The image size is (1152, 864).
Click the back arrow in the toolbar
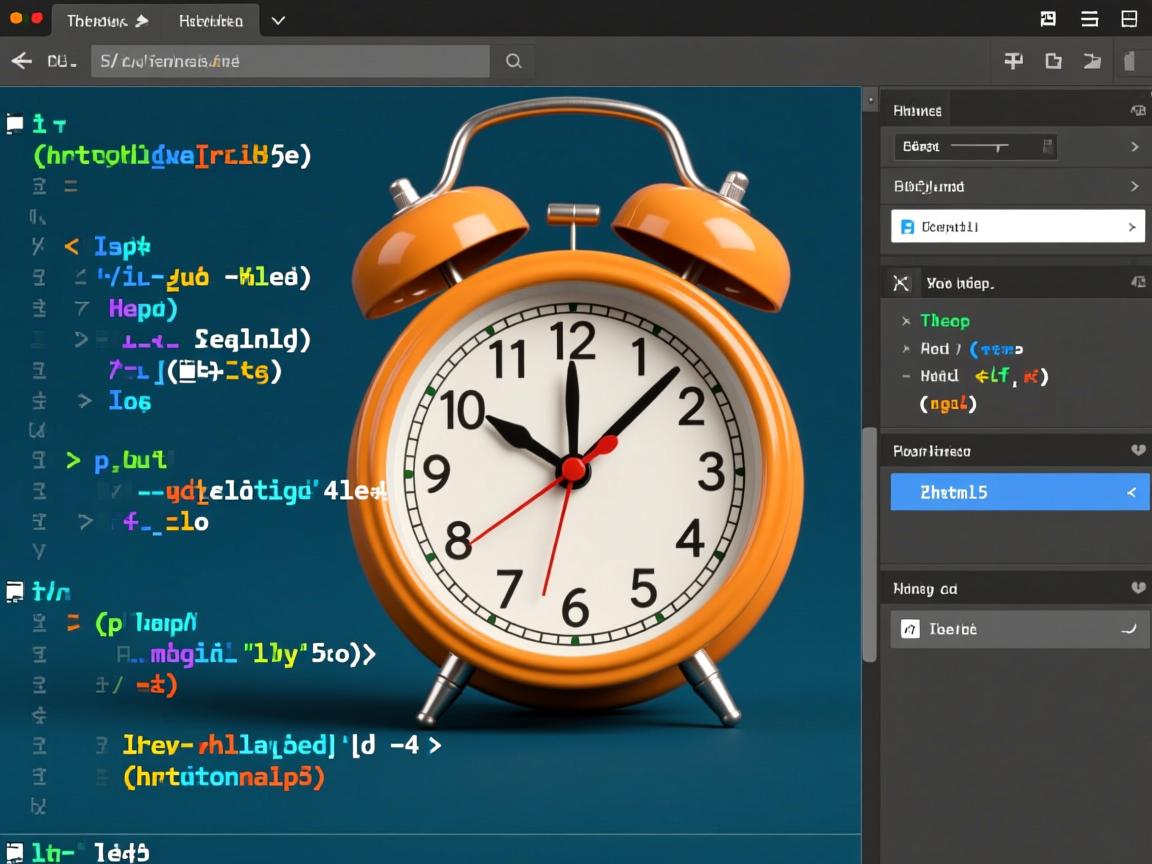(x=21, y=61)
